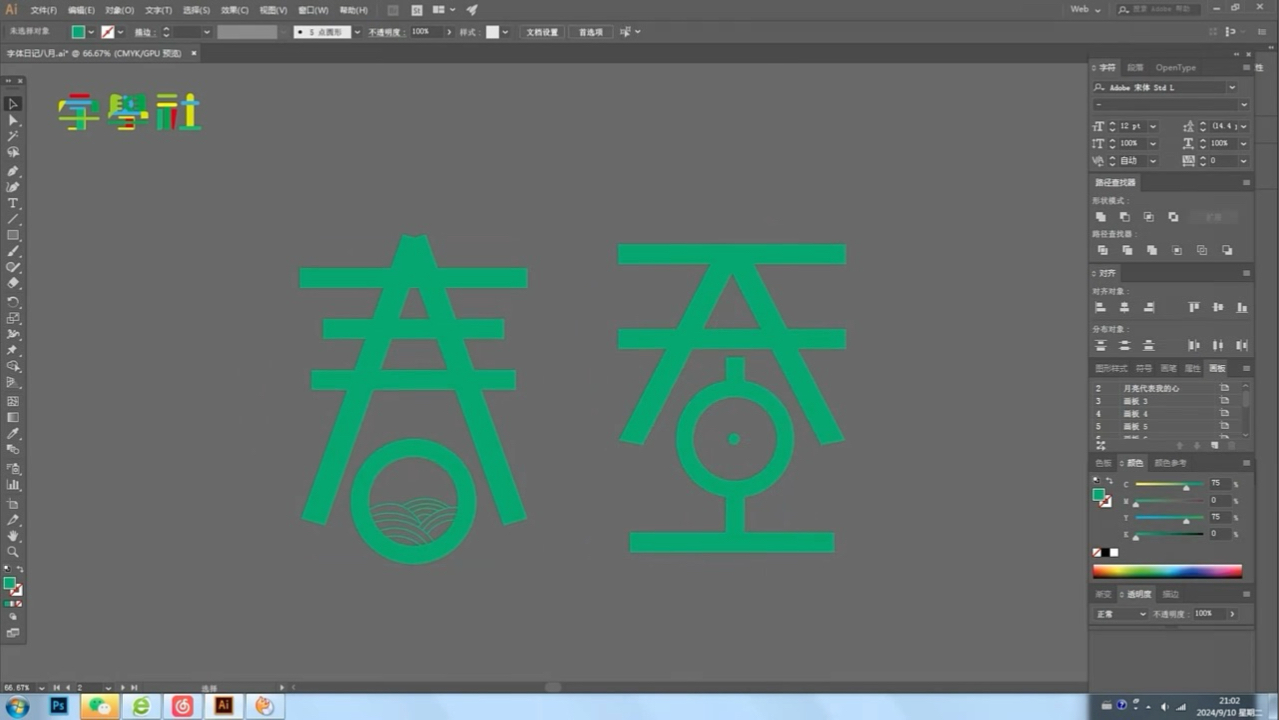Open Internet Explorer from the taskbar
The image size is (1279, 720).
click(141, 706)
